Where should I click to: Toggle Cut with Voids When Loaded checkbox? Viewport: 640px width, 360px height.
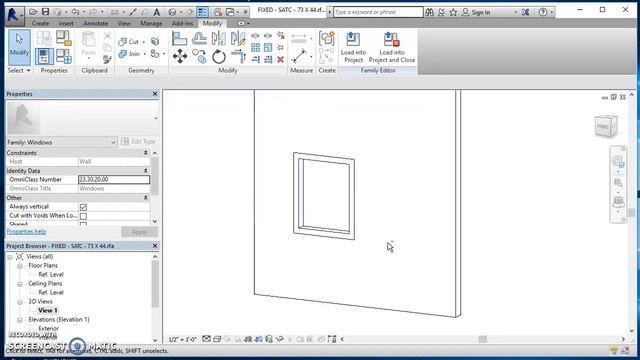(x=83, y=216)
